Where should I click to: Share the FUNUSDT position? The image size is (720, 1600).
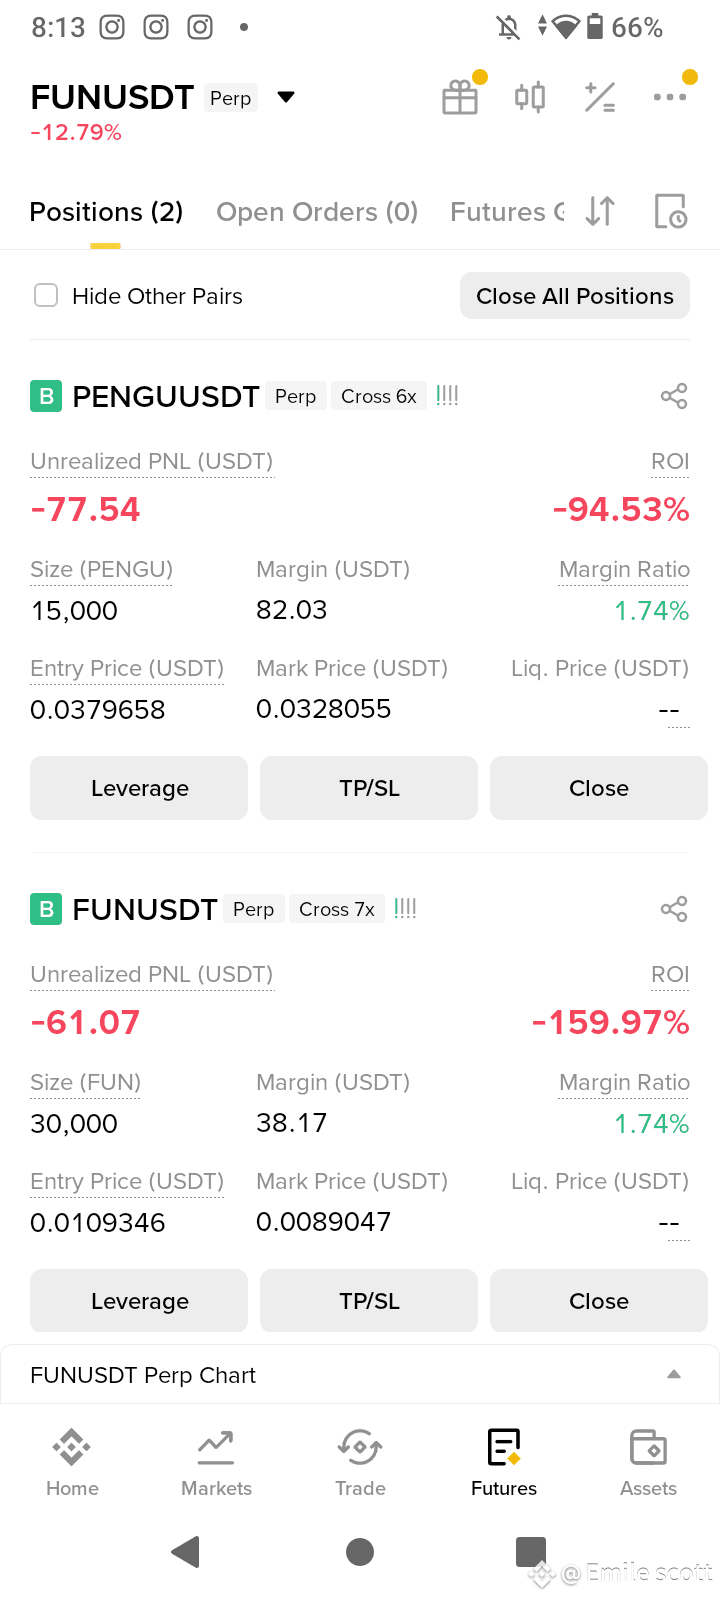[674, 909]
